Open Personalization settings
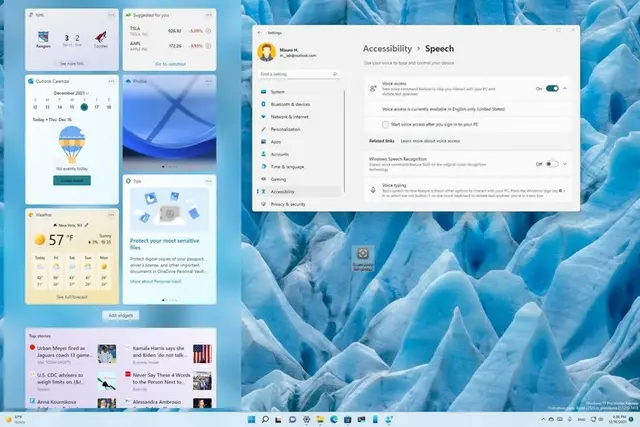This screenshot has width=640, height=427. click(300, 129)
